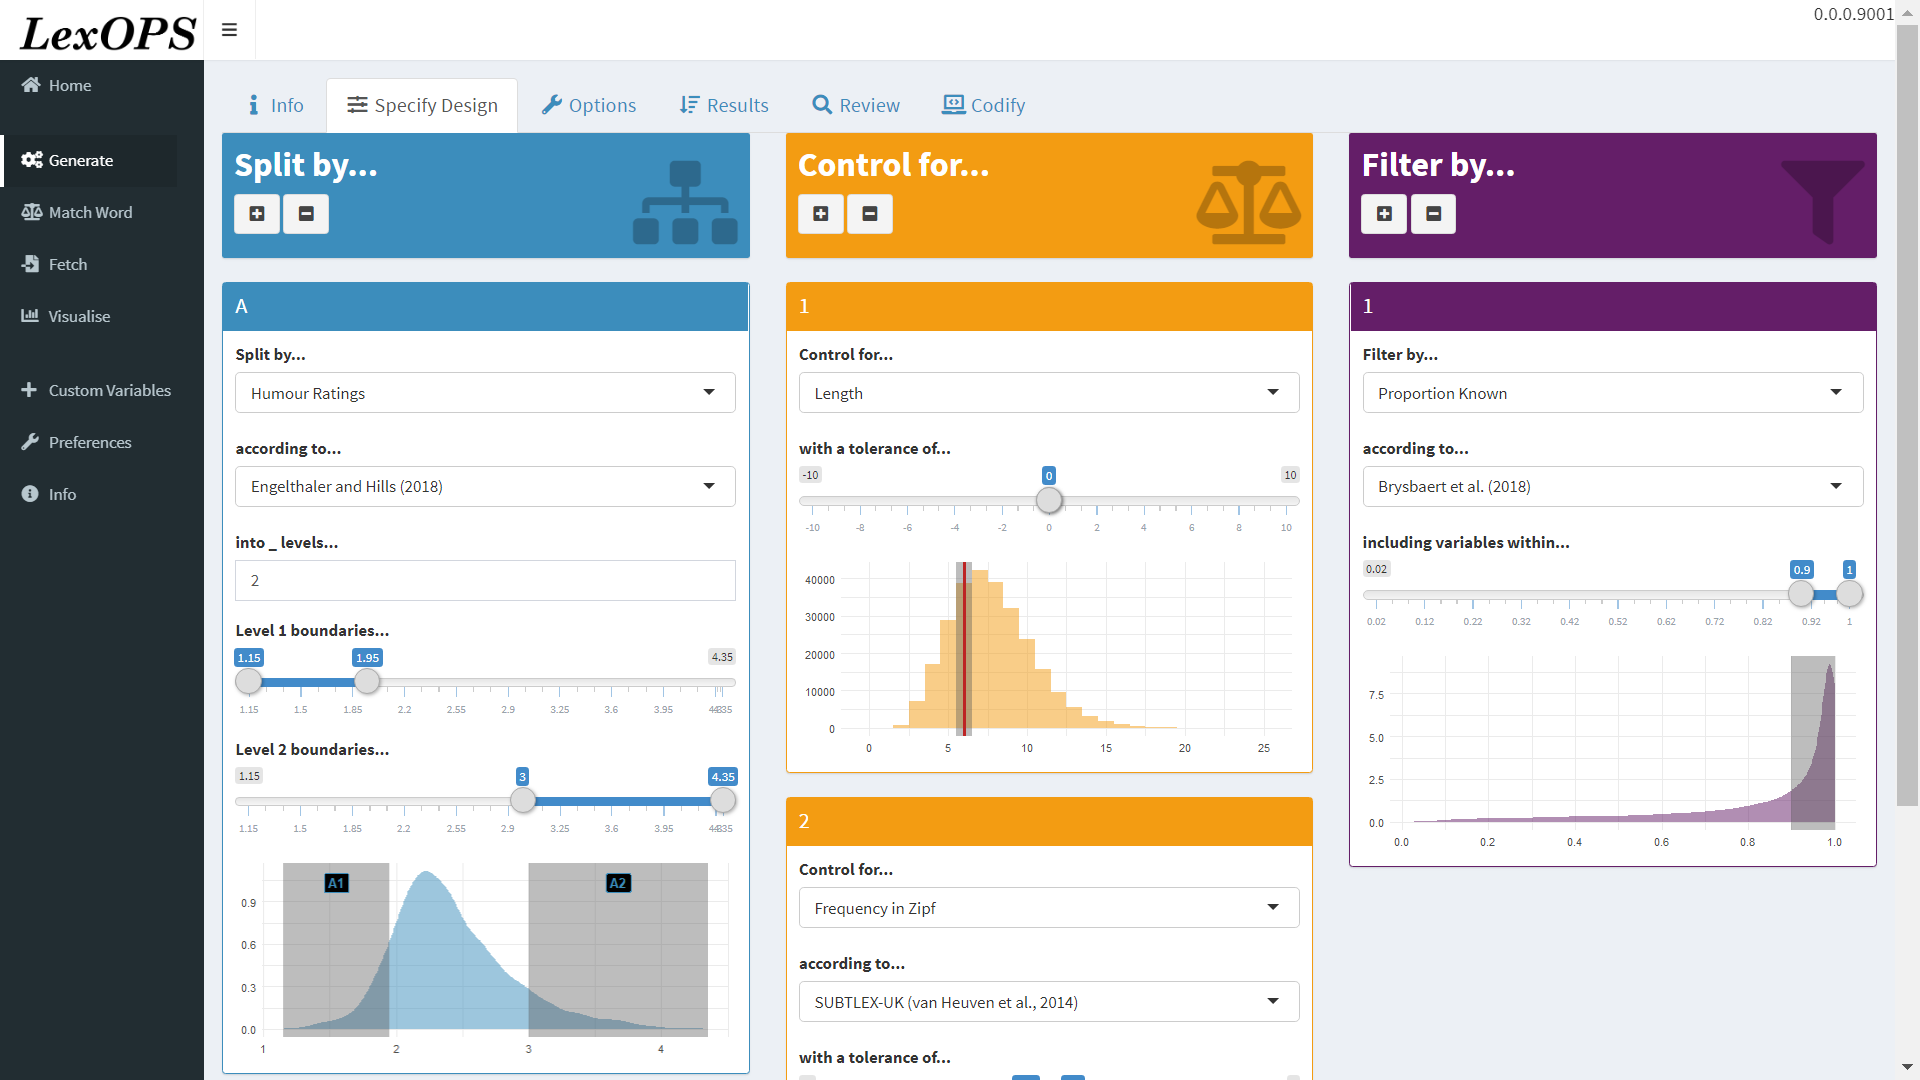Switch to the Options tab
The height and width of the screenshot is (1080, 1920).
(589, 105)
